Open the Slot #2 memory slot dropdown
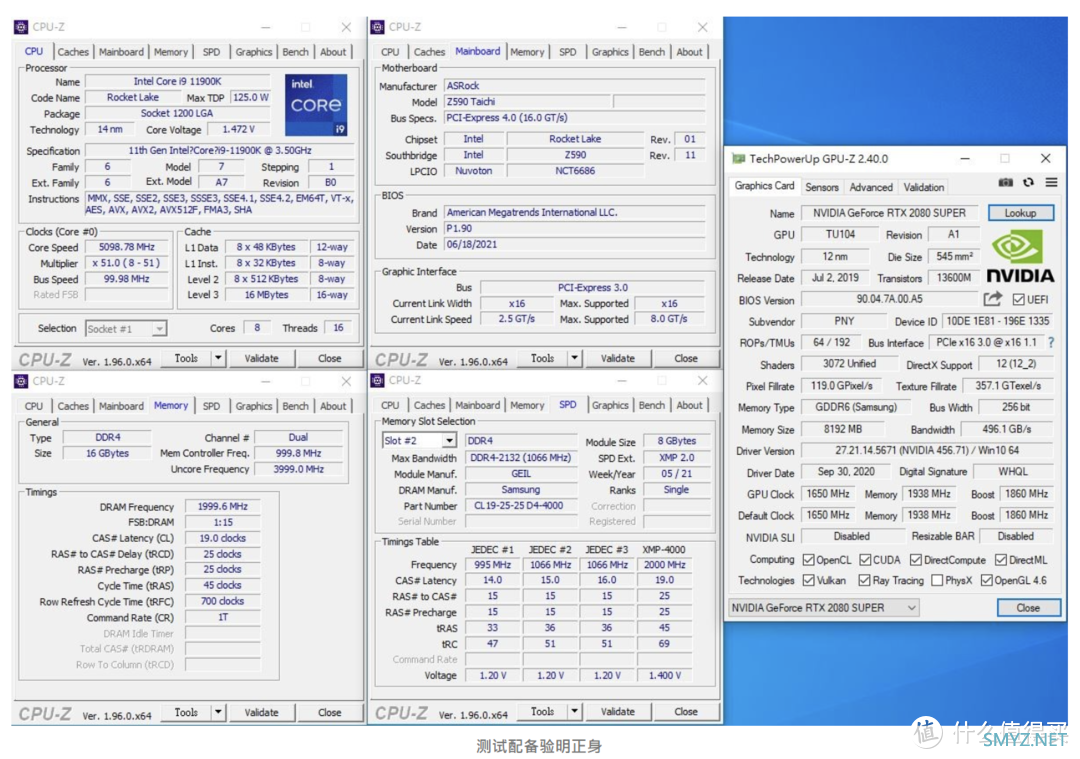 click(x=419, y=440)
